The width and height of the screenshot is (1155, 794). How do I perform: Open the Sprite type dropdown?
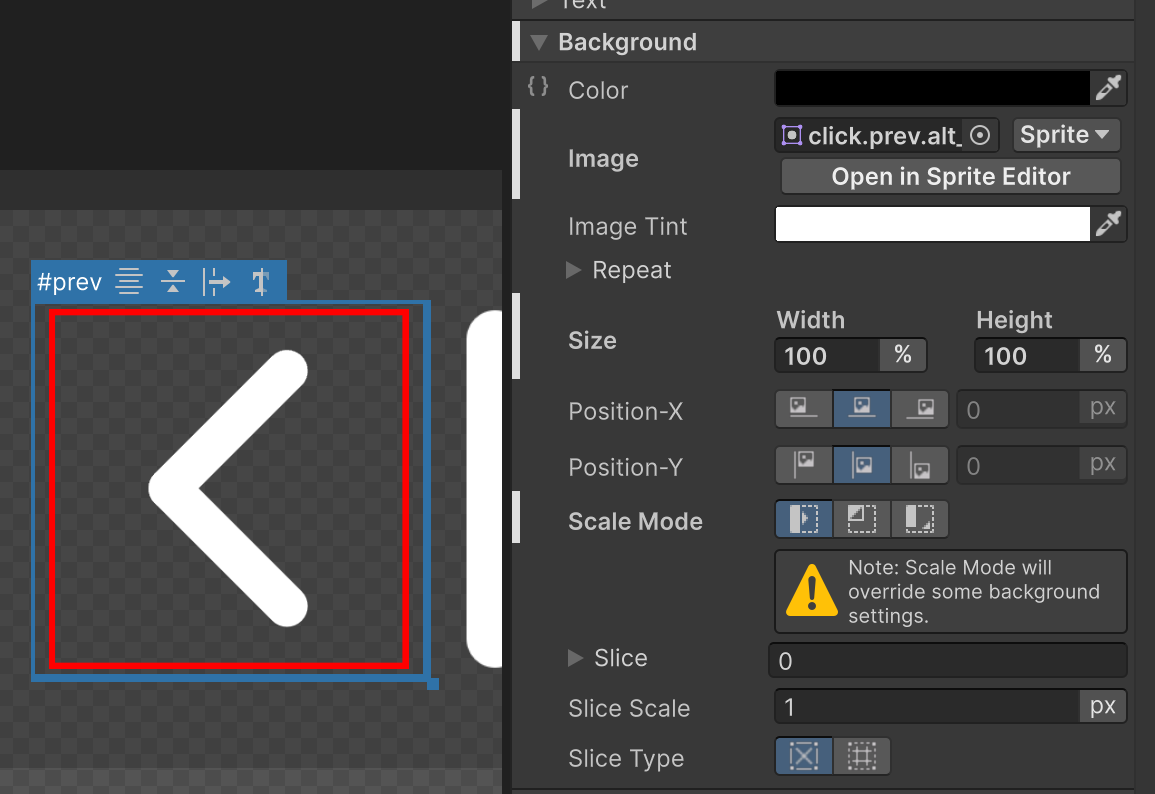(x=1066, y=135)
